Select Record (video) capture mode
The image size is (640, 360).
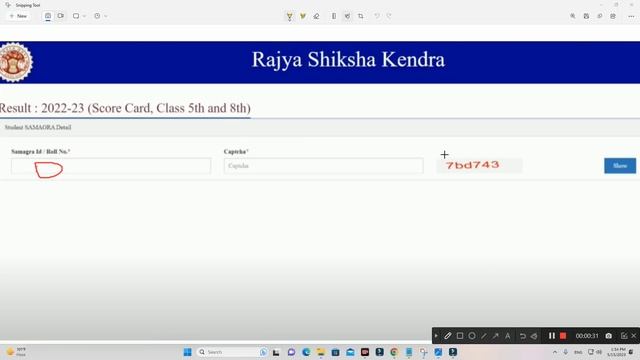(60, 16)
